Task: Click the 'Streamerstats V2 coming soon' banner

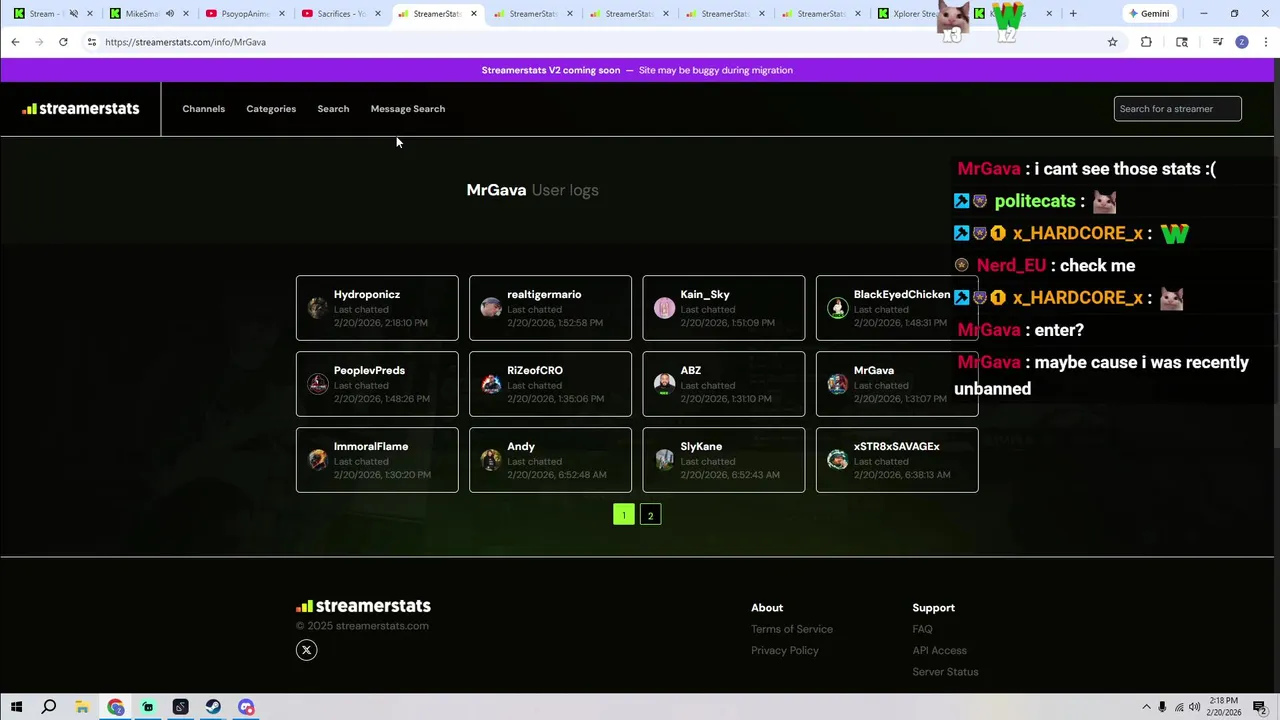Action: [x=637, y=70]
